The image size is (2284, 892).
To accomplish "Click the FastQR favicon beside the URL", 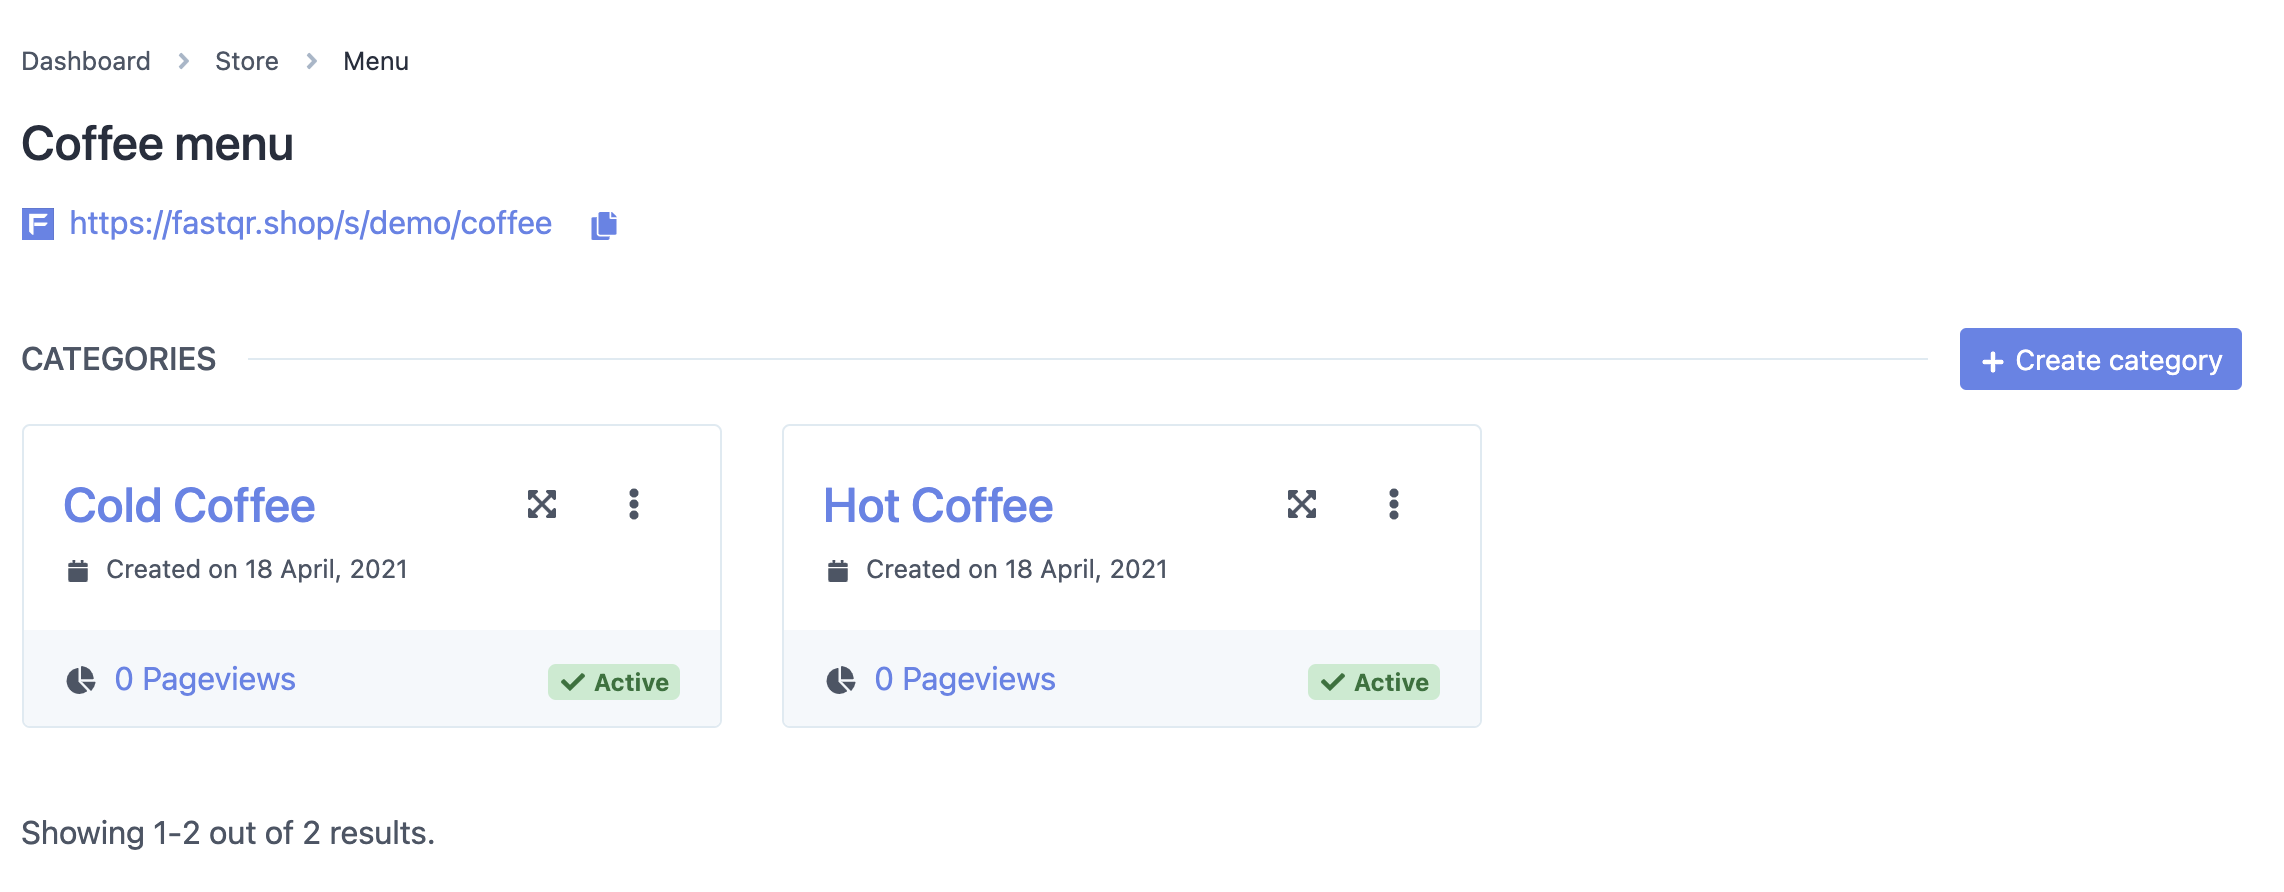I will (x=38, y=224).
